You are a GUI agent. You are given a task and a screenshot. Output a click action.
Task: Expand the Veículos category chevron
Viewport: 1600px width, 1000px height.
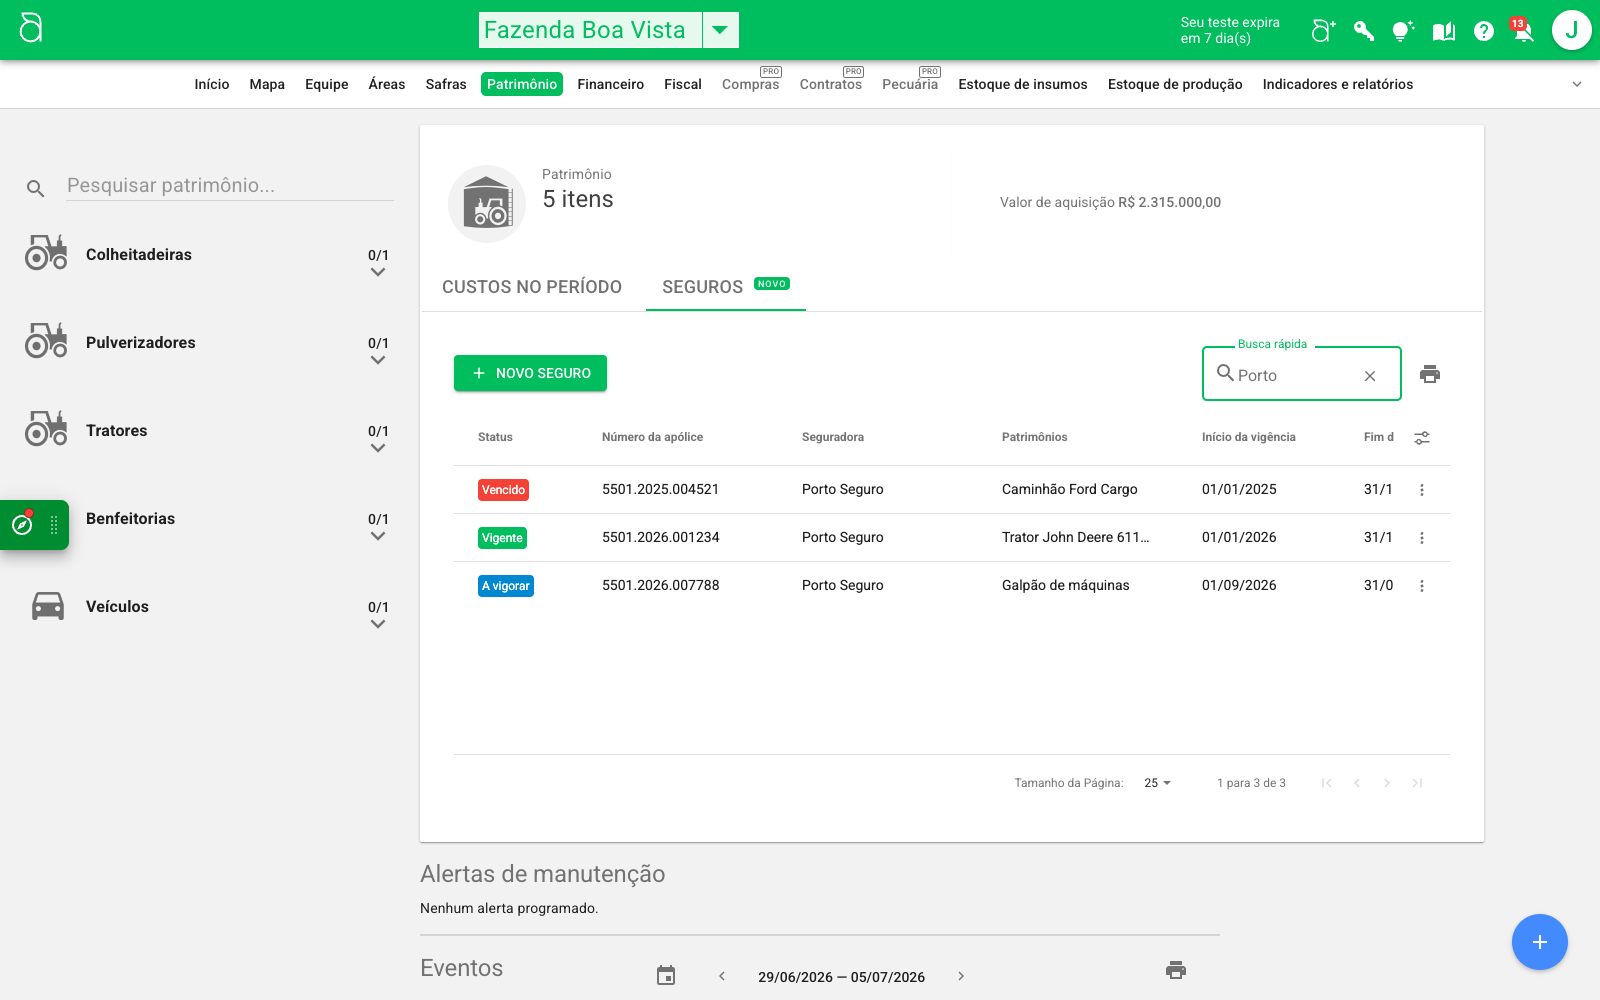[x=378, y=624]
